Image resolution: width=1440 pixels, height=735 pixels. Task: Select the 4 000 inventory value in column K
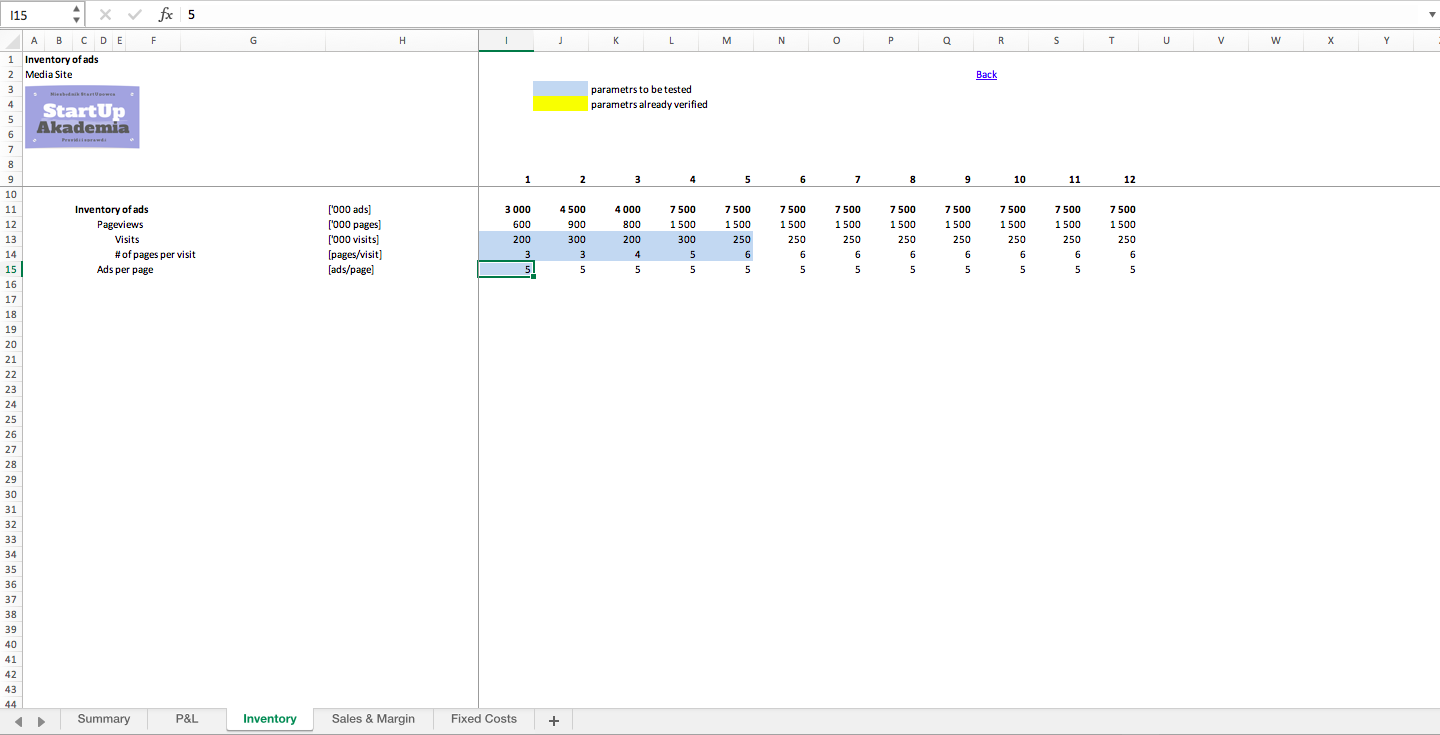[x=616, y=210]
